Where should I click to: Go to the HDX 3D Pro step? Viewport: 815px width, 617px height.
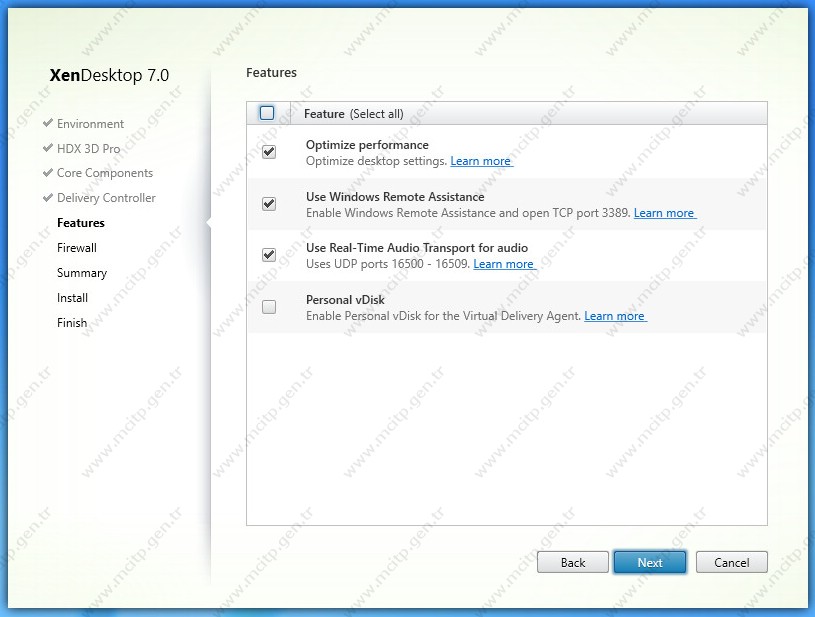88,149
